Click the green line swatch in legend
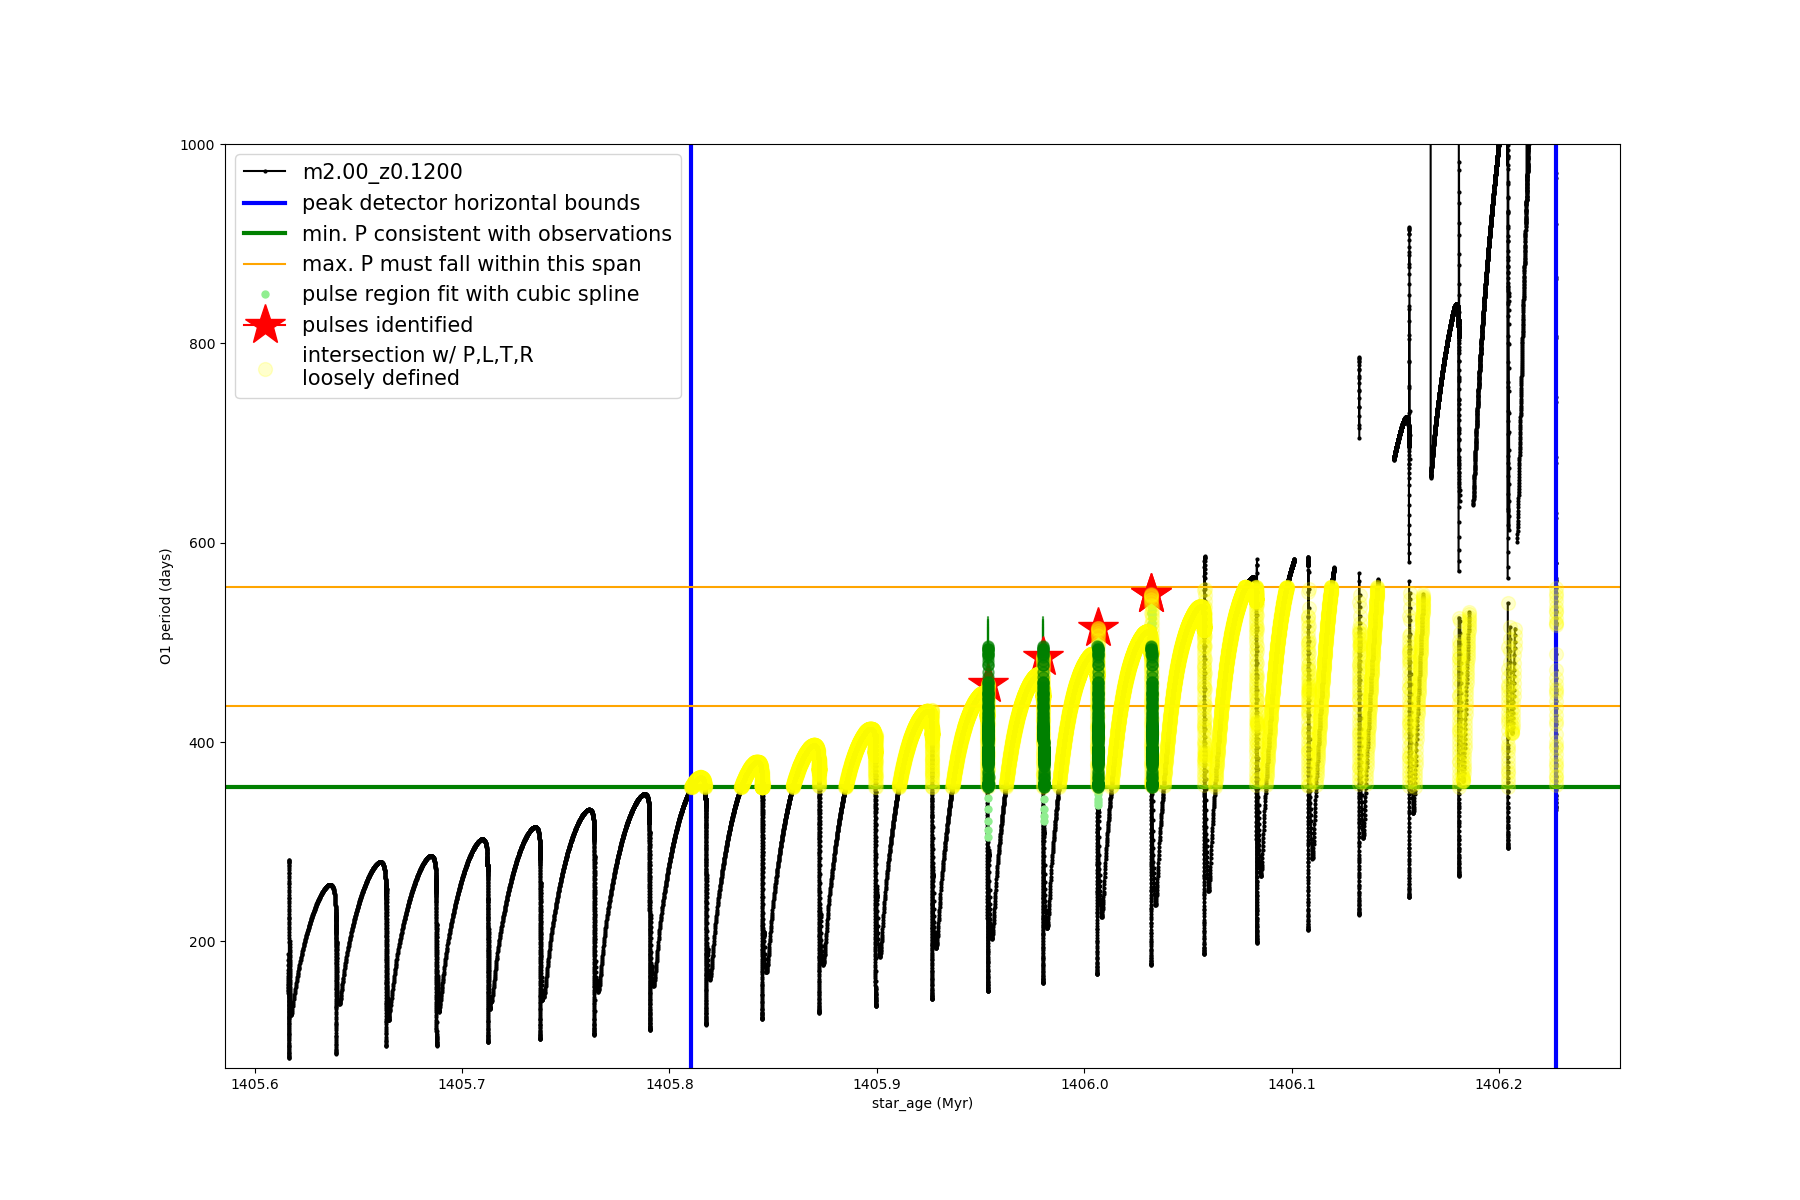 point(265,234)
